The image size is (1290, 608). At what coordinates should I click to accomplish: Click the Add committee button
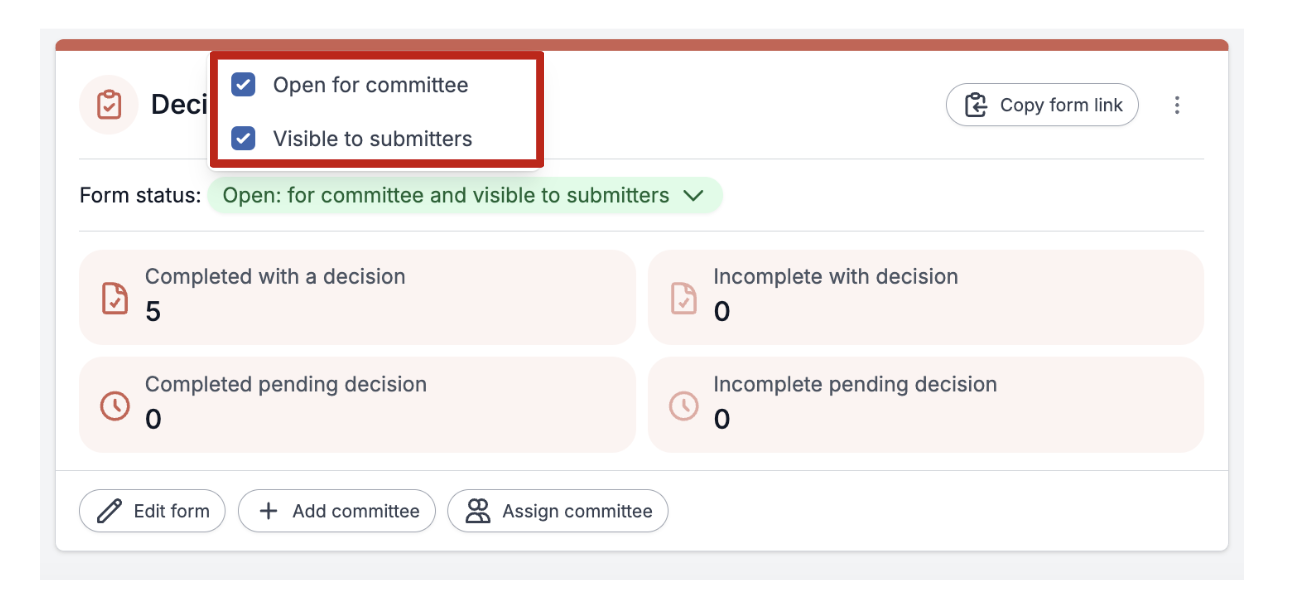click(x=337, y=511)
